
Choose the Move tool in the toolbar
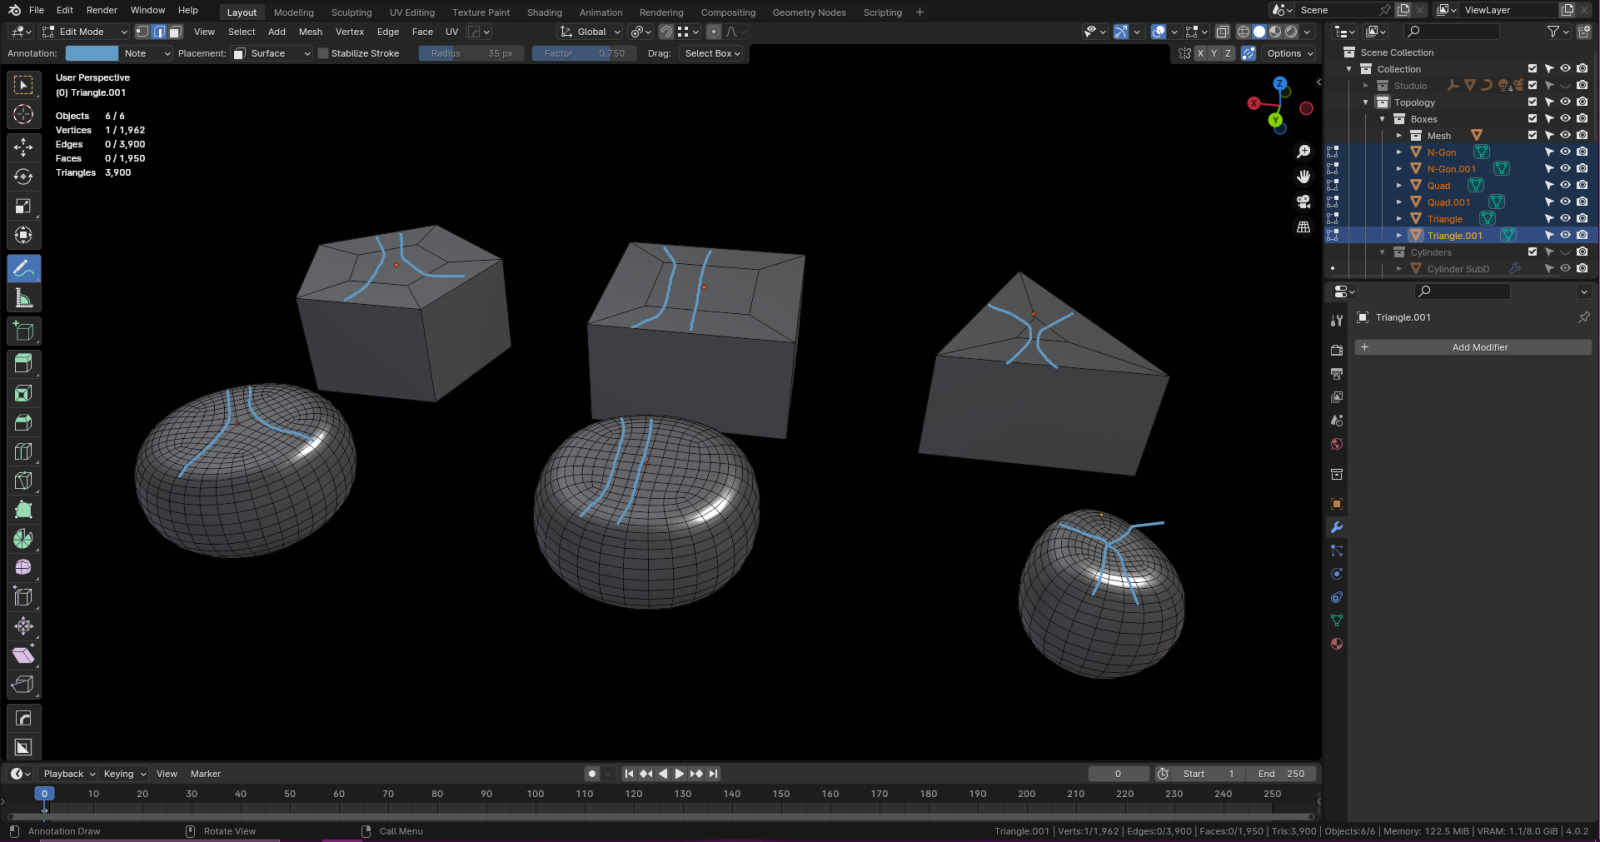[x=24, y=147]
